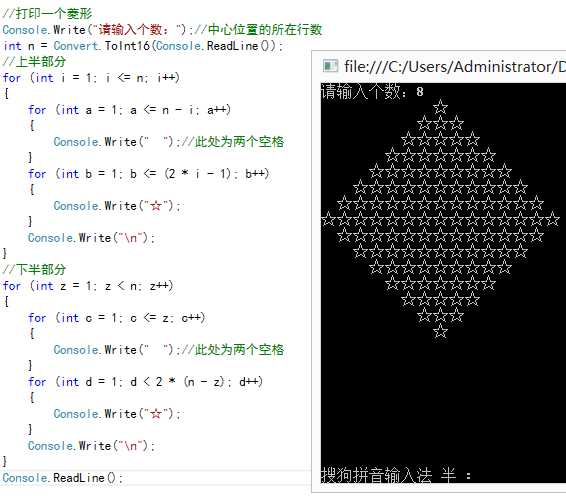Click the line for (int i = 1; i <= n; i++)

[x=91, y=78]
